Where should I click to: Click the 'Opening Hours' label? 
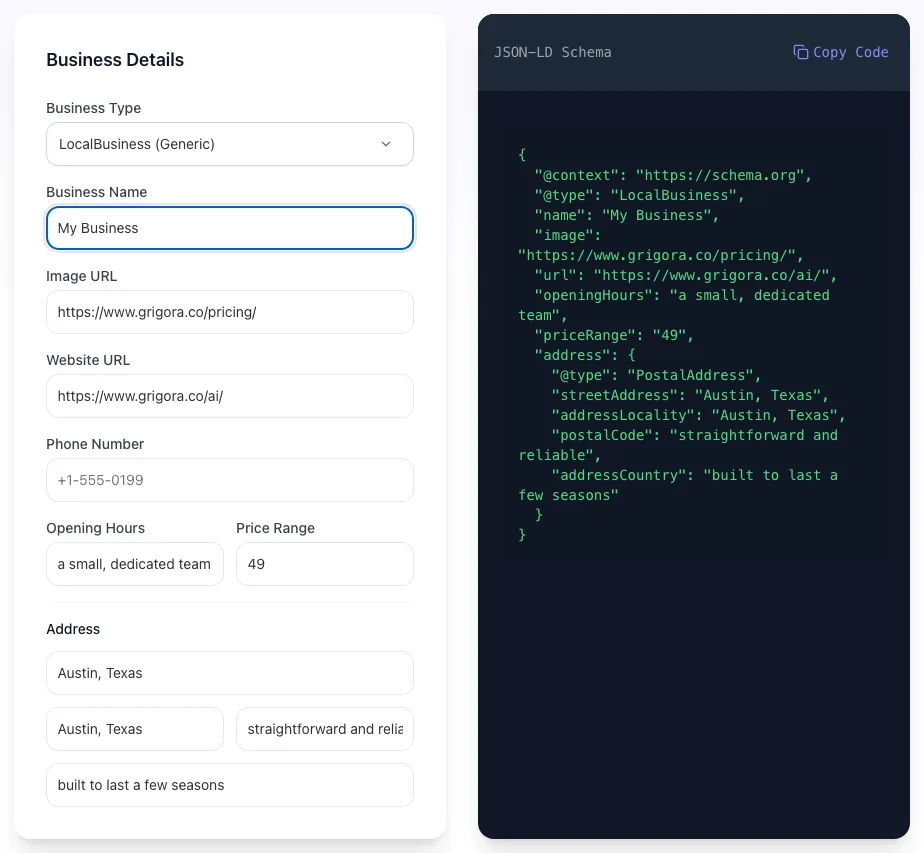[95, 528]
